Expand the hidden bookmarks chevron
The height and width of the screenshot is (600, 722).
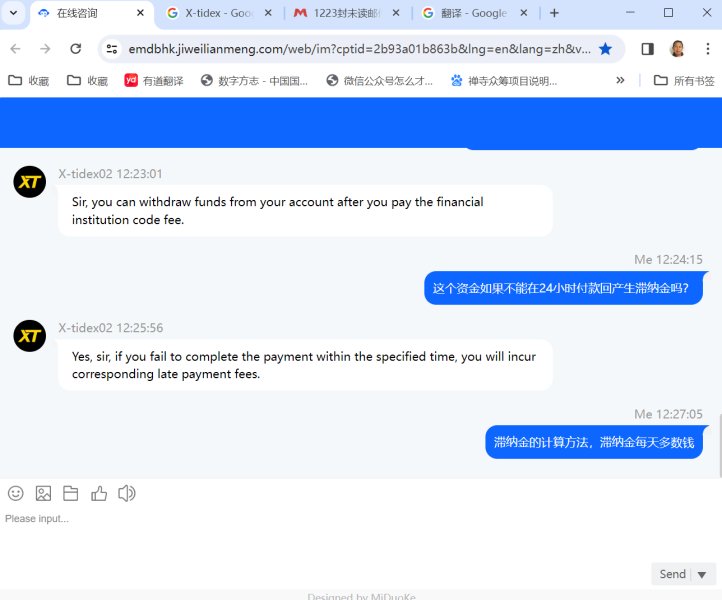point(620,81)
